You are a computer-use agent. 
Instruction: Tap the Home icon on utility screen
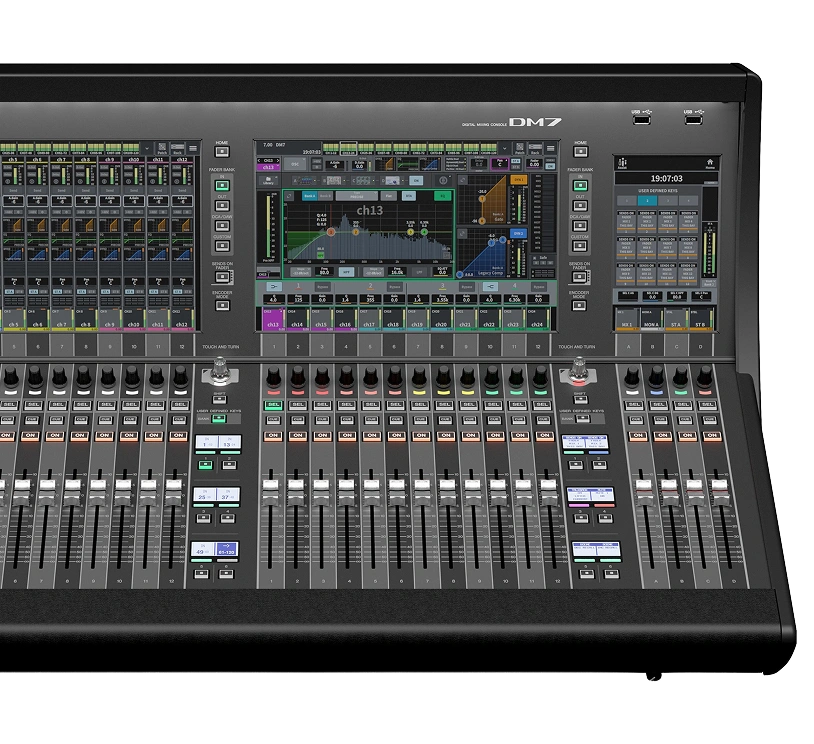710,164
